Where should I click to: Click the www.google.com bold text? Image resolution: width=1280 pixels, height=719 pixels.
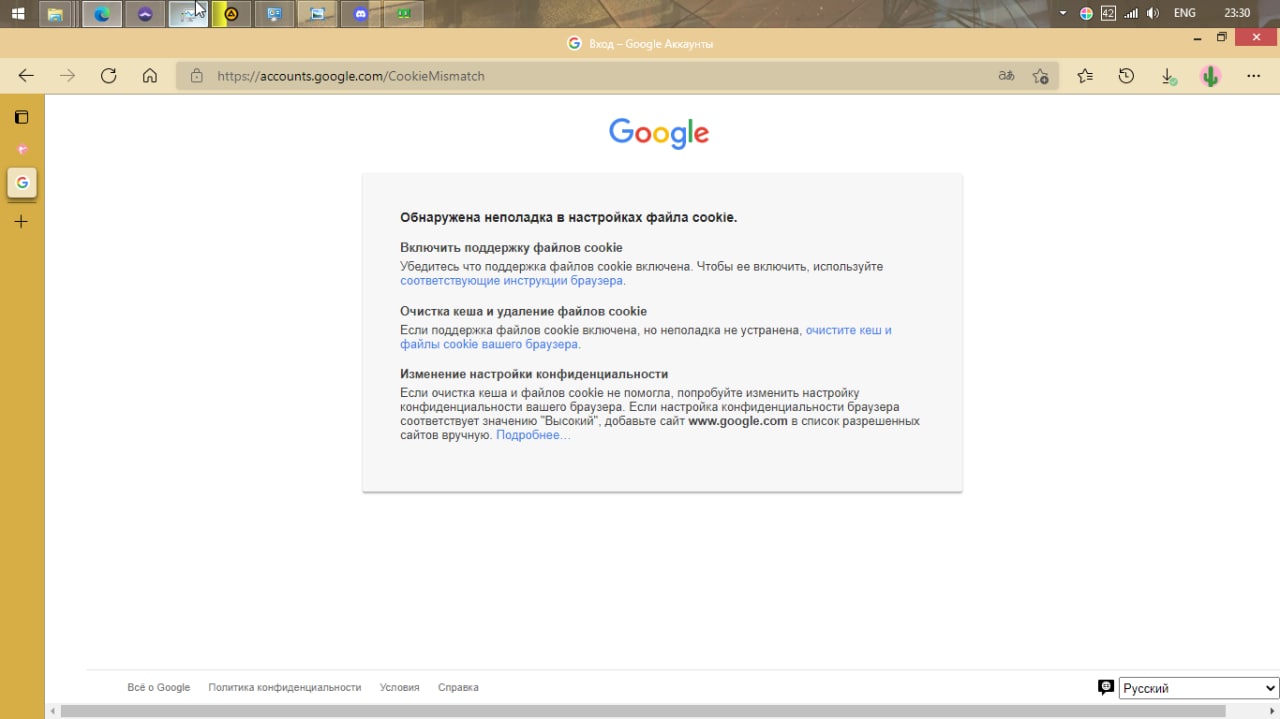(738, 421)
